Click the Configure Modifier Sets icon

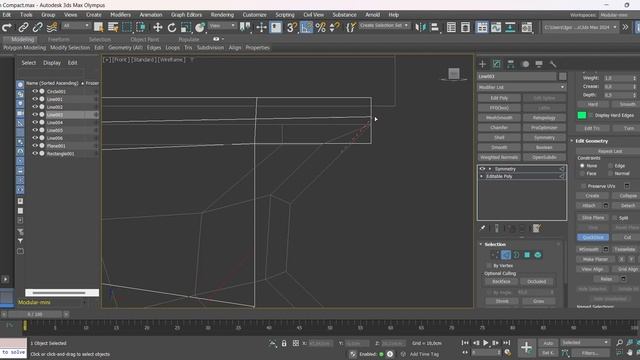coord(537,228)
